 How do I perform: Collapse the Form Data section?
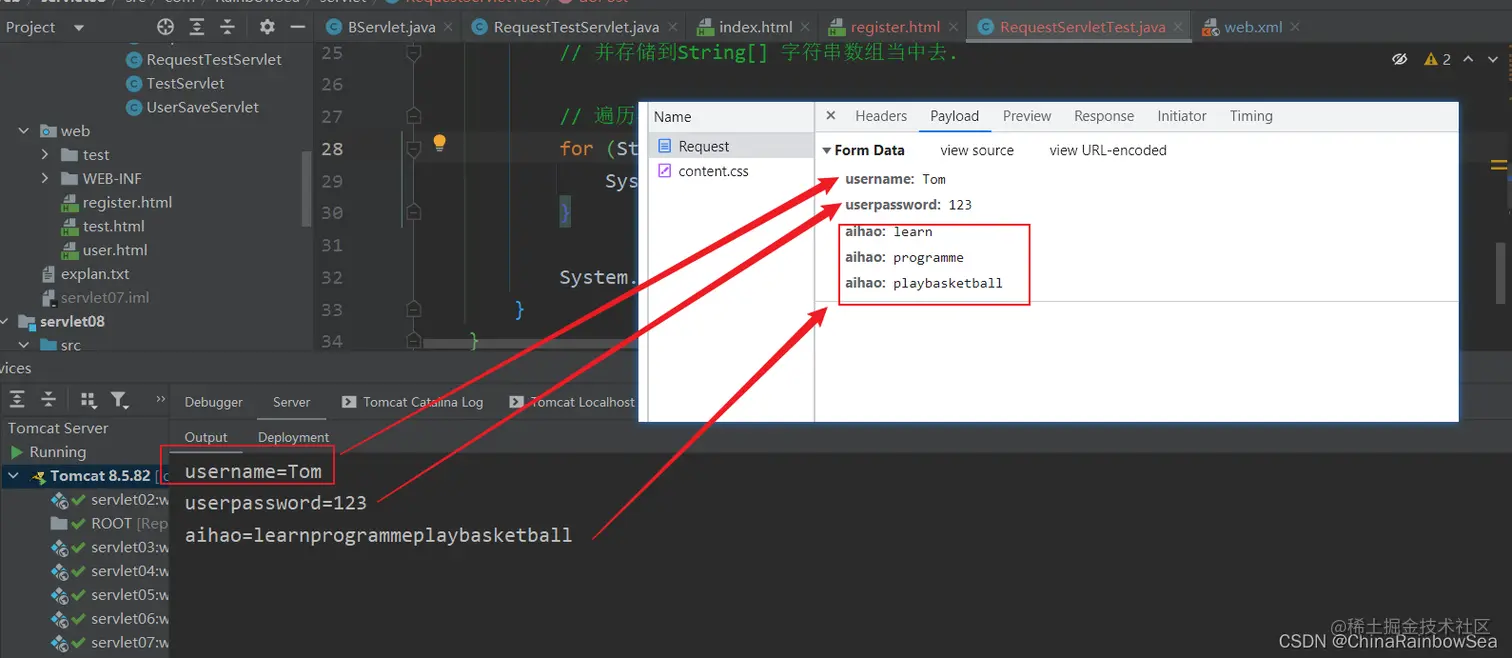point(827,151)
